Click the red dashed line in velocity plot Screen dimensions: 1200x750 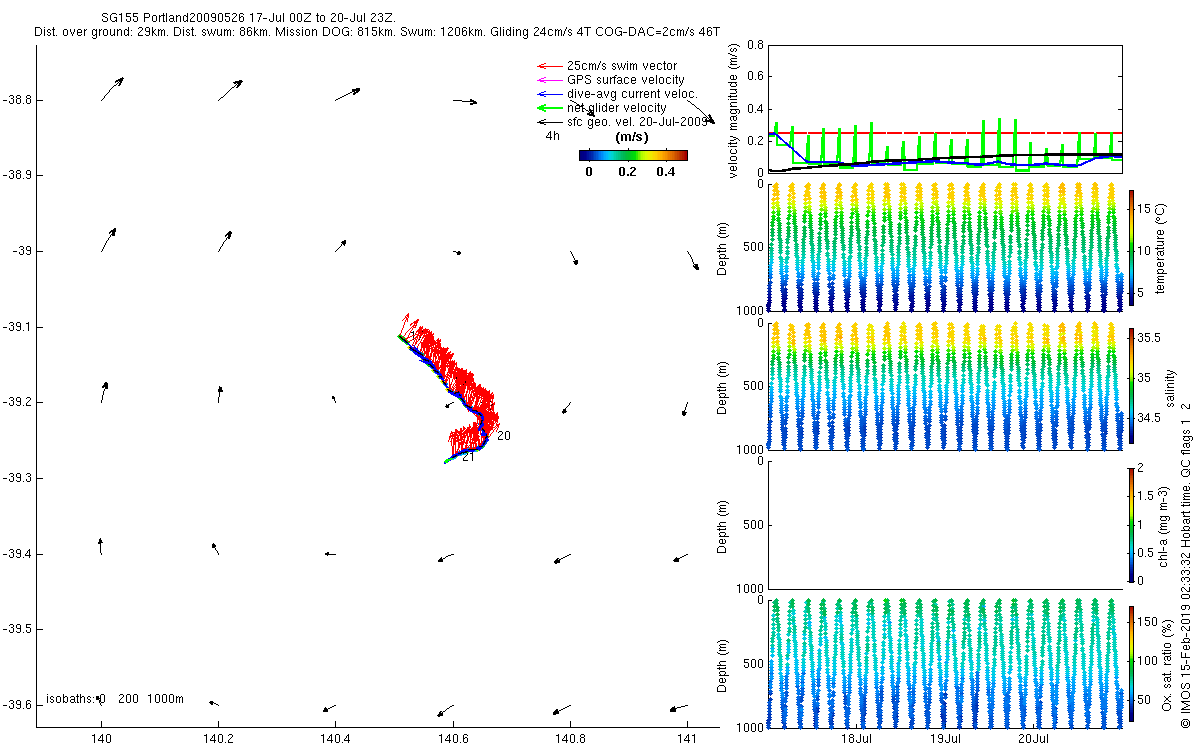click(944, 133)
